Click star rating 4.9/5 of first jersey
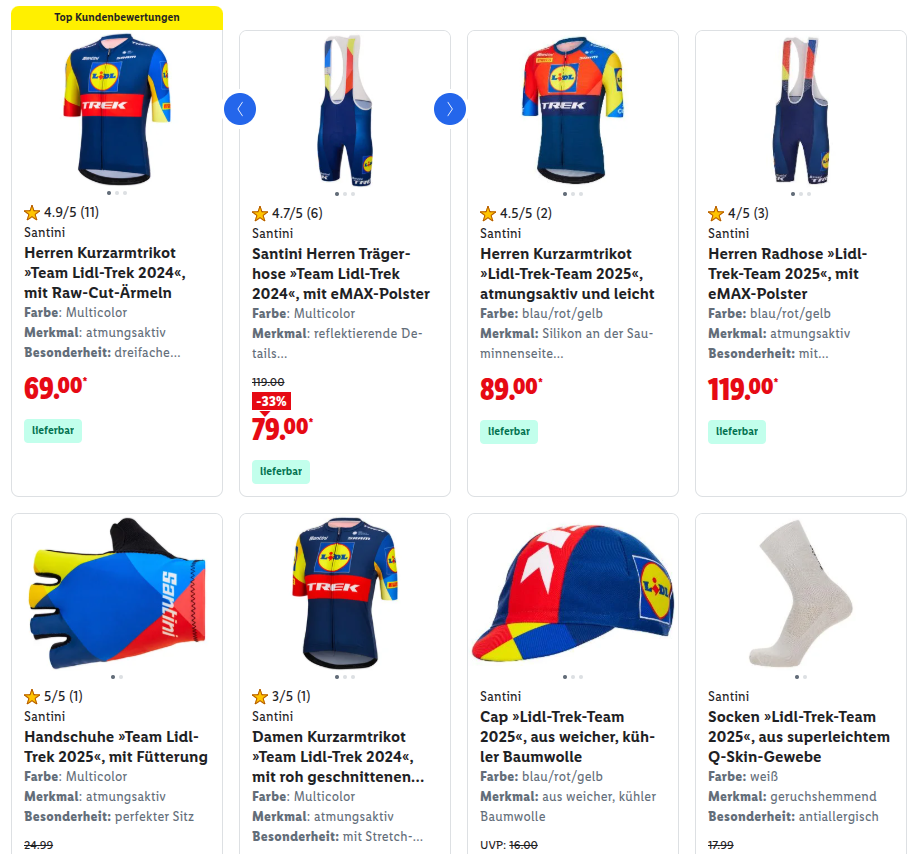This screenshot has height=854, width=913. [x=62, y=212]
